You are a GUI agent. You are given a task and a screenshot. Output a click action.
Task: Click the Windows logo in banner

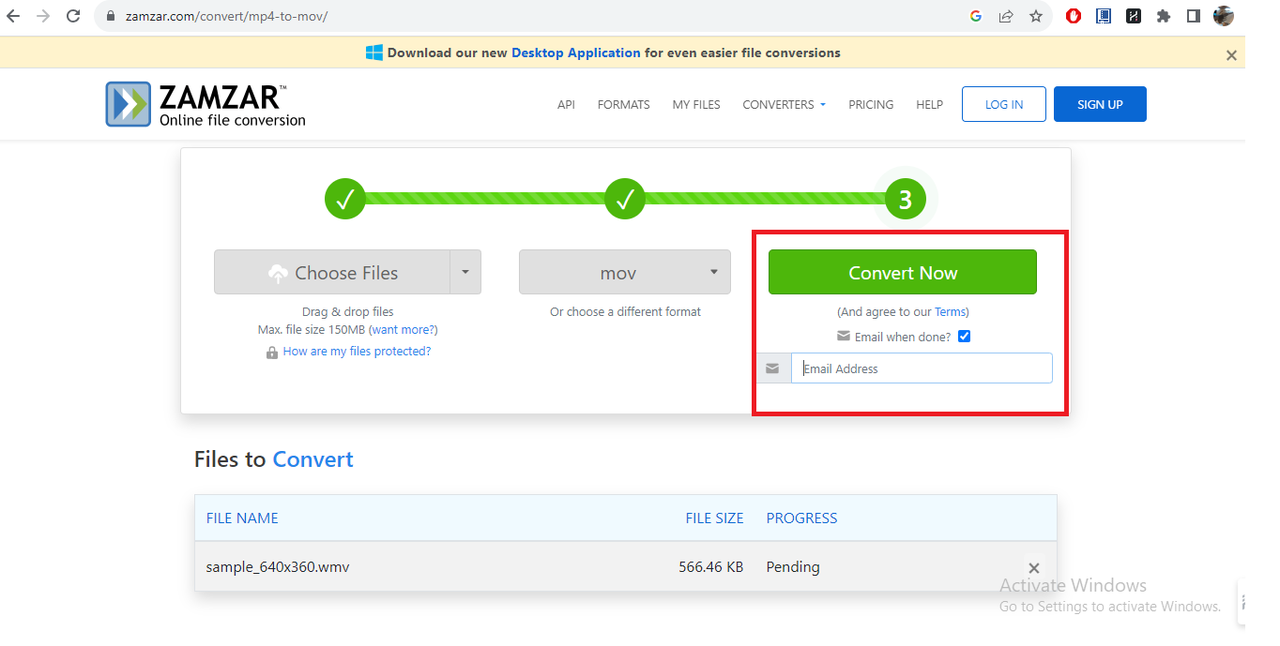point(375,53)
